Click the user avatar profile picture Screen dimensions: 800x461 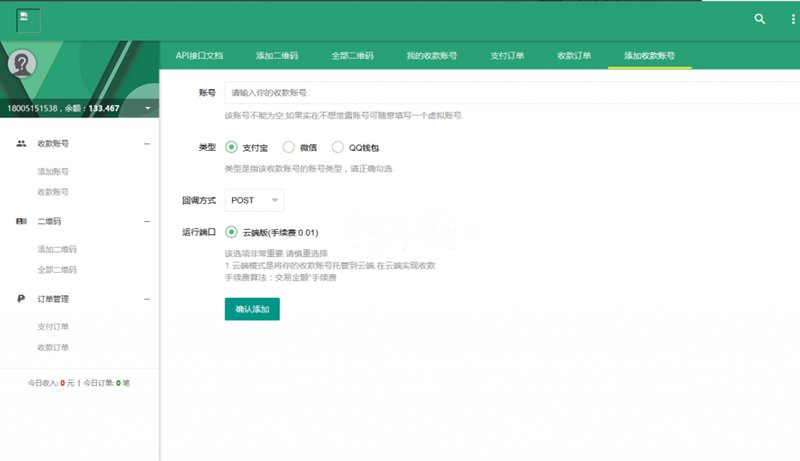23,64
